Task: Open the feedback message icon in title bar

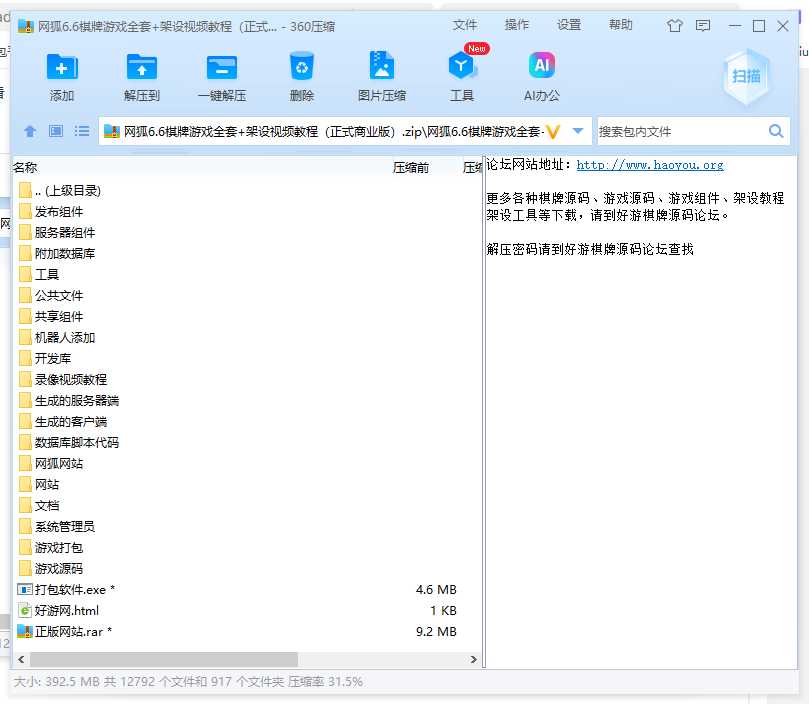Action: [x=703, y=25]
